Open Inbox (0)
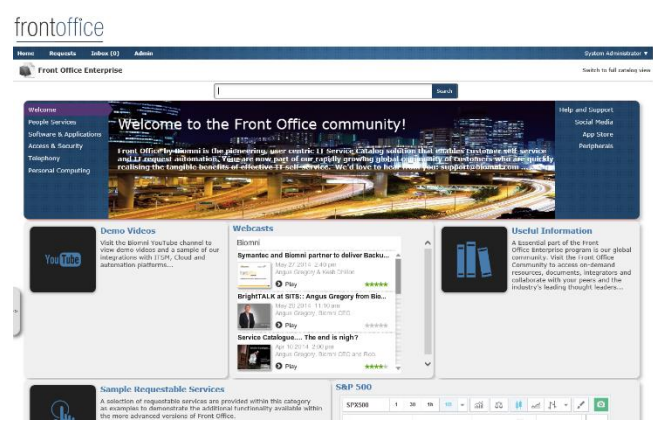The height and width of the screenshot is (427, 653). (105, 53)
